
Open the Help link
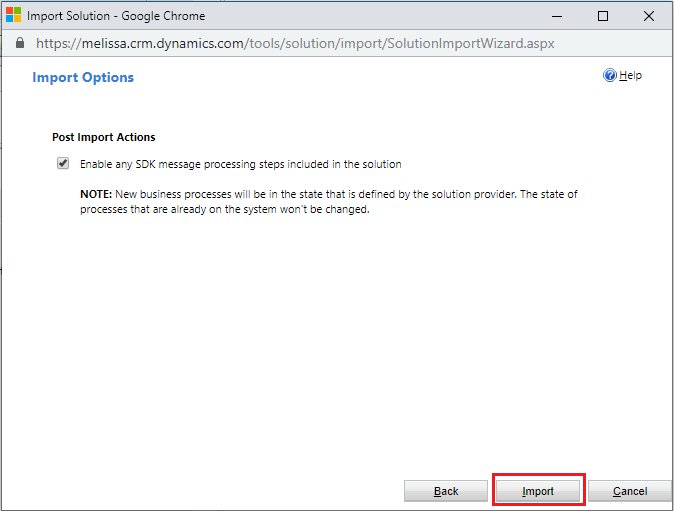630,76
